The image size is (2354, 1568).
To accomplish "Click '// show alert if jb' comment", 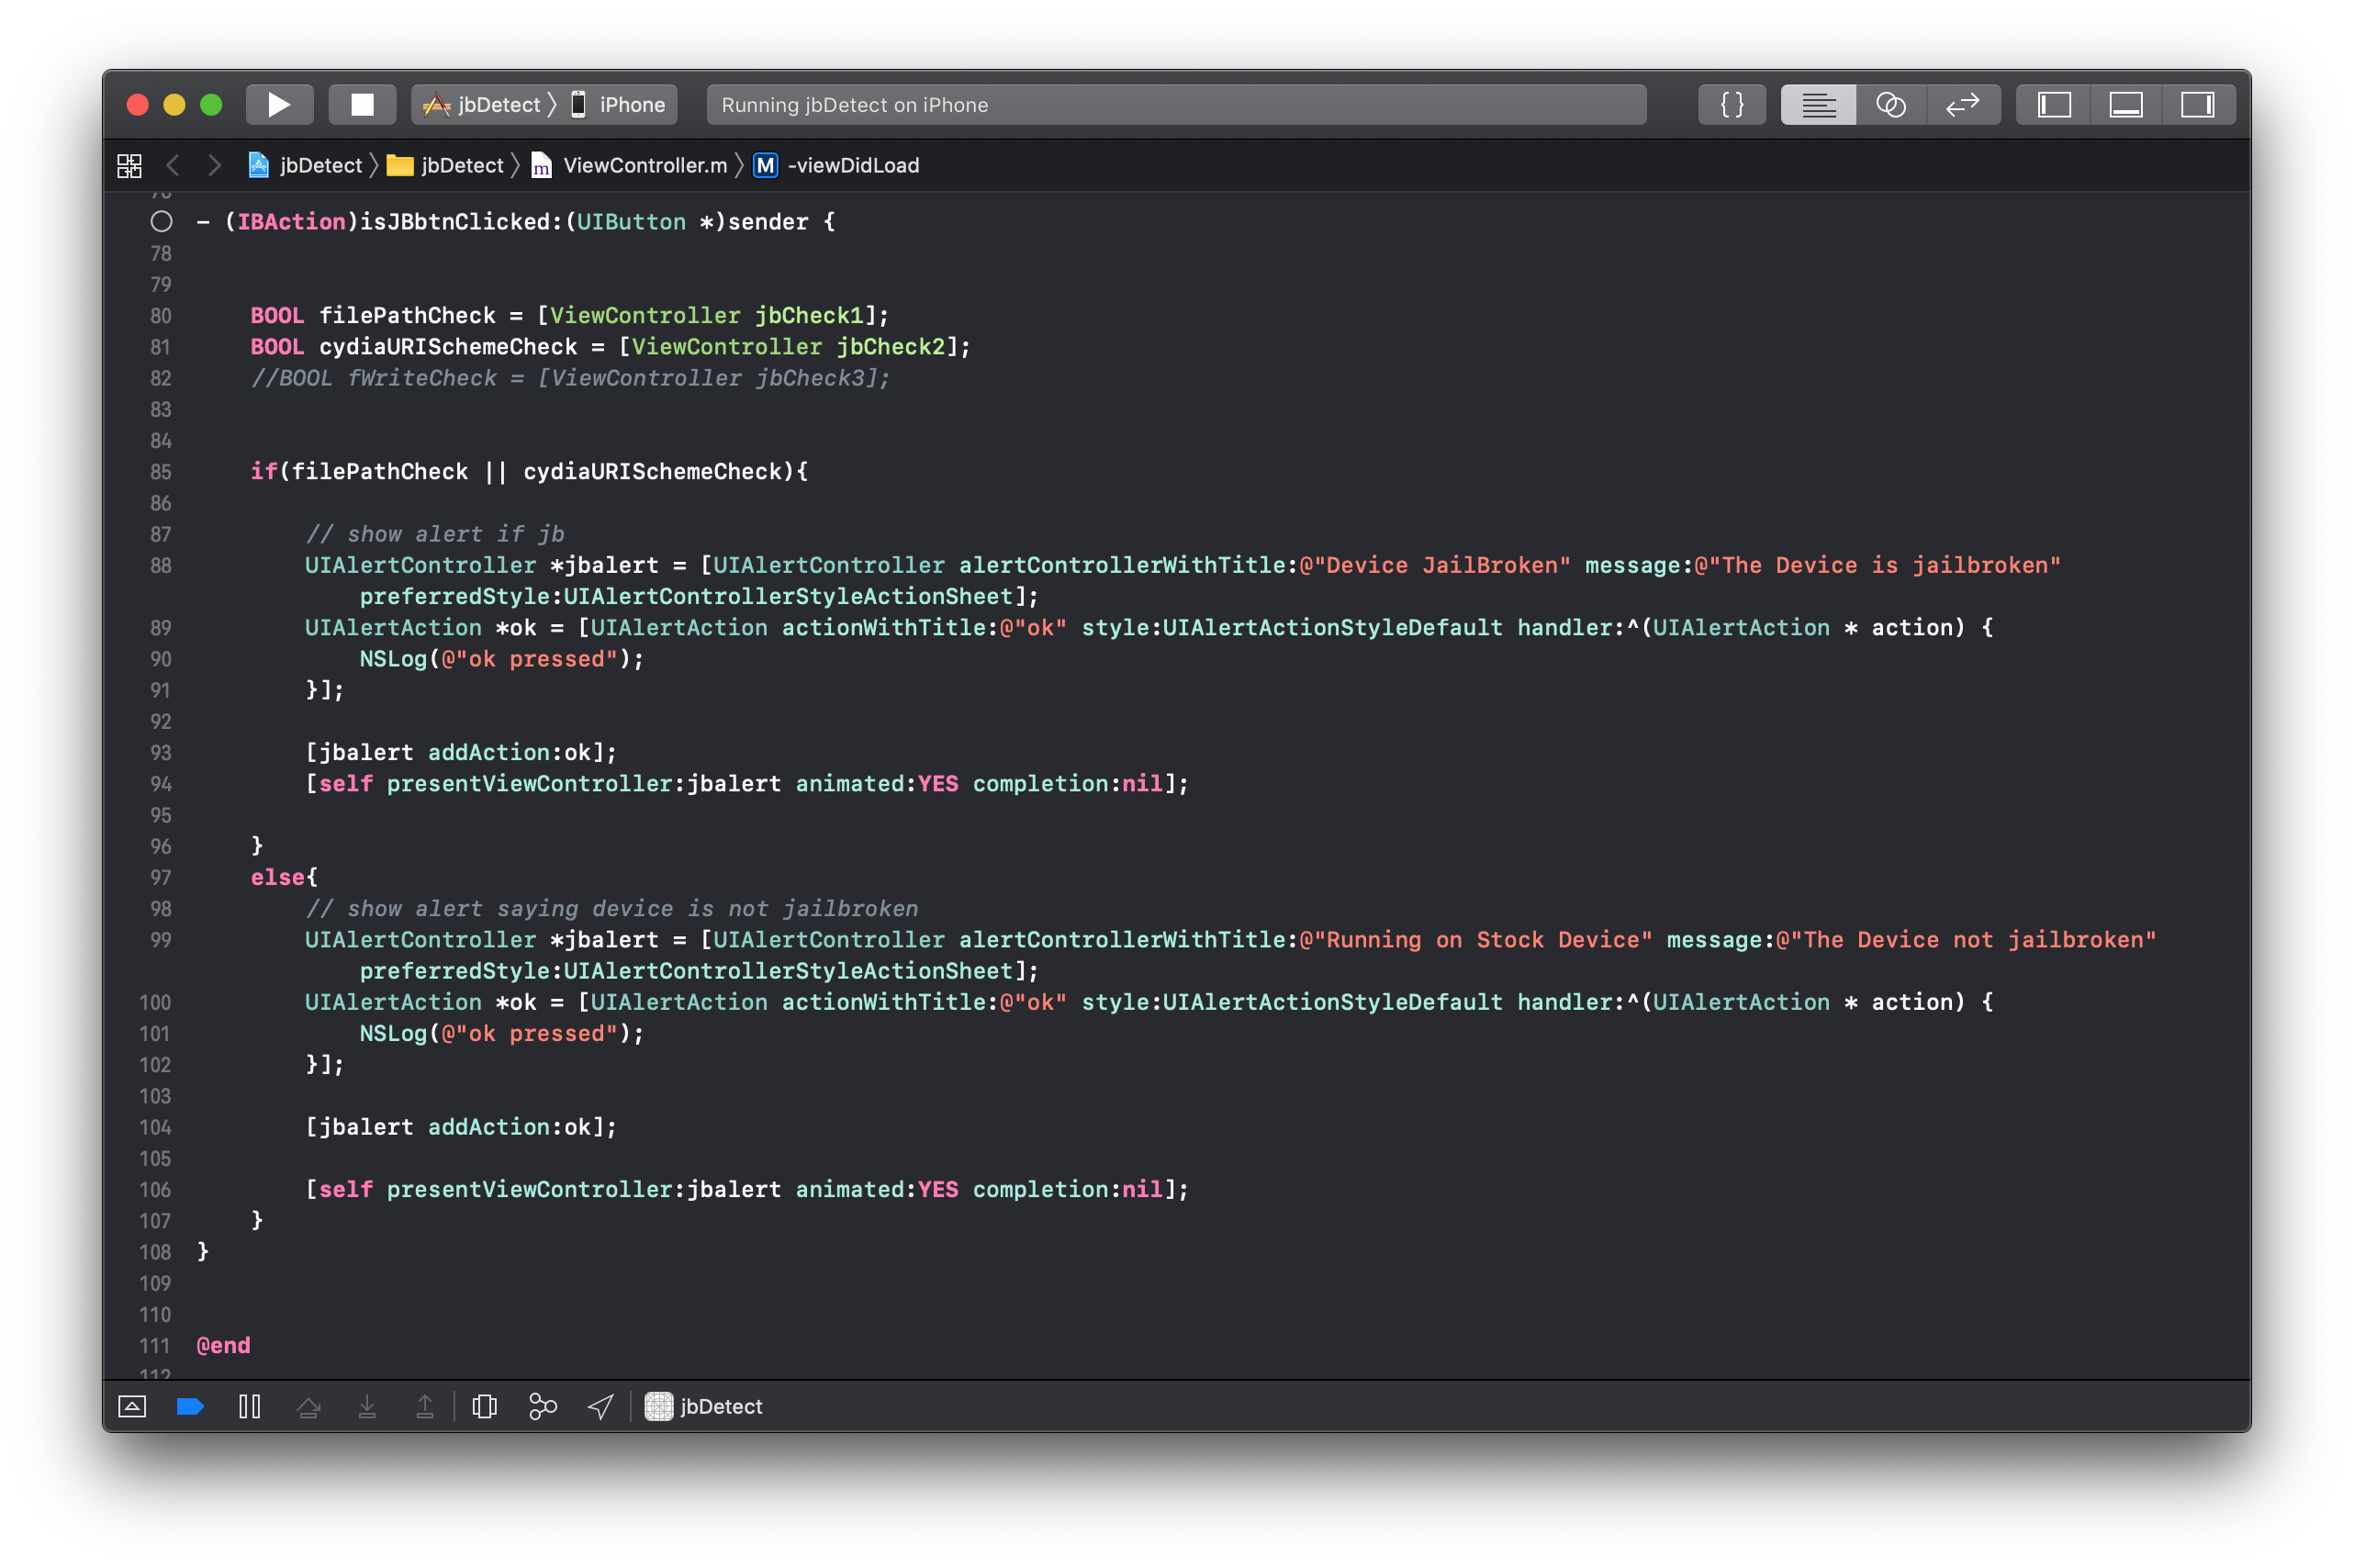I will pyautogui.click(x=435, y=534).
